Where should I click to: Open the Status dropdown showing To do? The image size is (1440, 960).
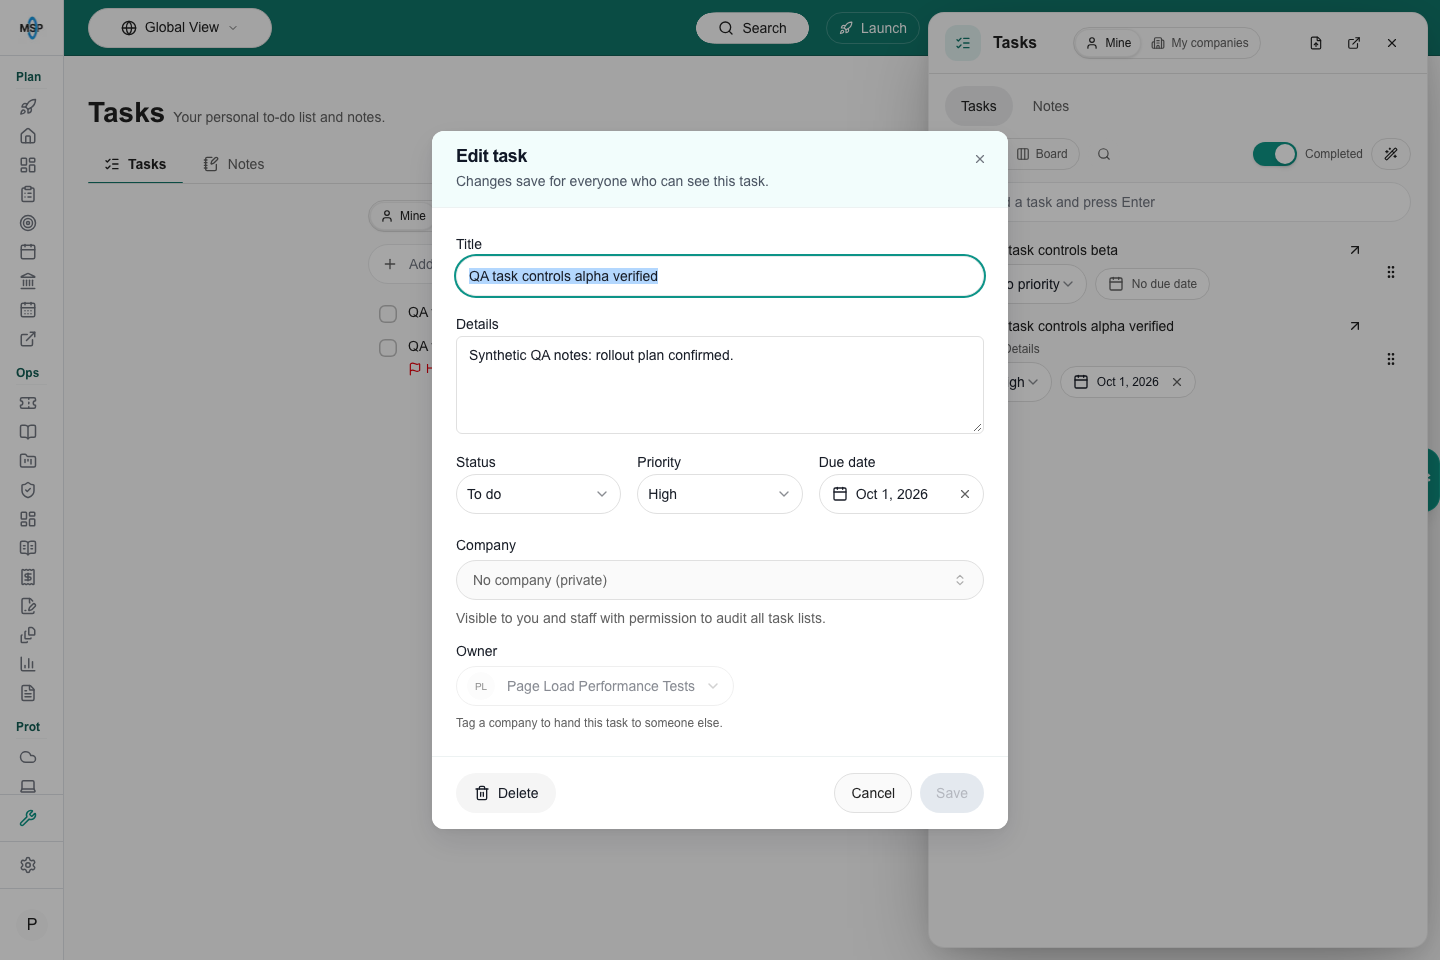click(x=538, y=494)
